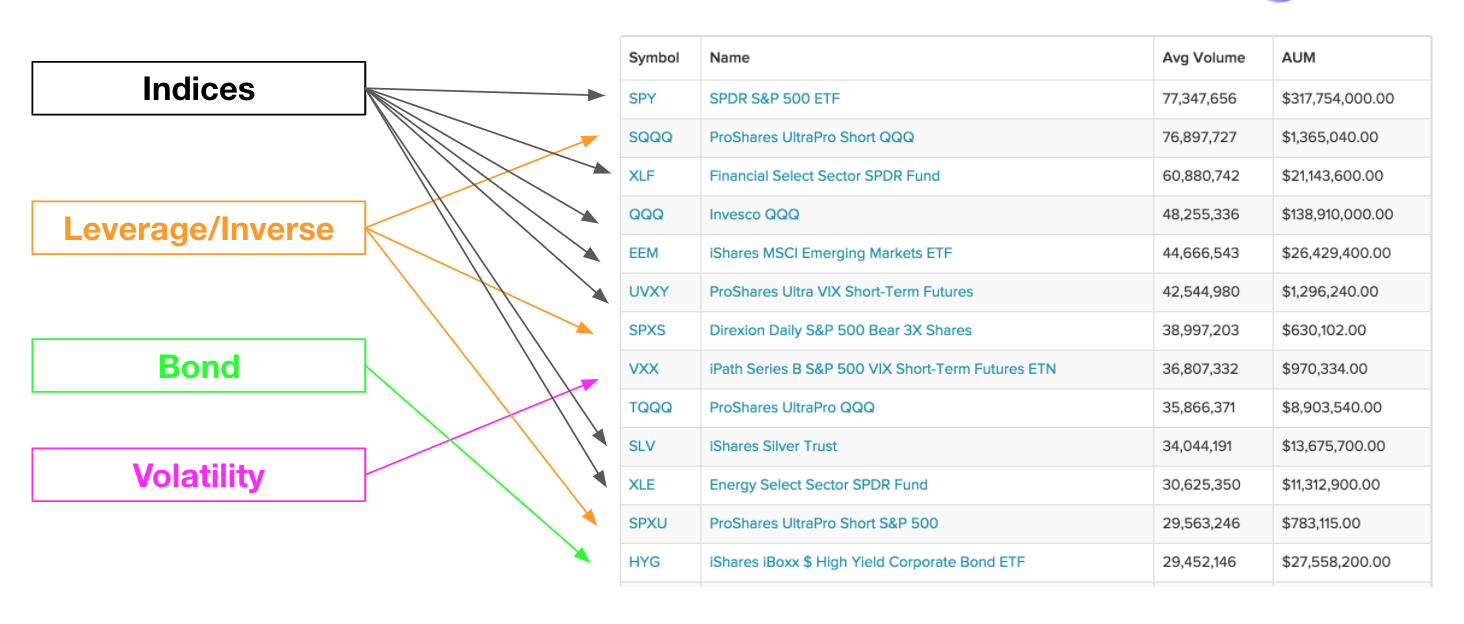Open the Invesco QQQ name link

click(755, 215)
